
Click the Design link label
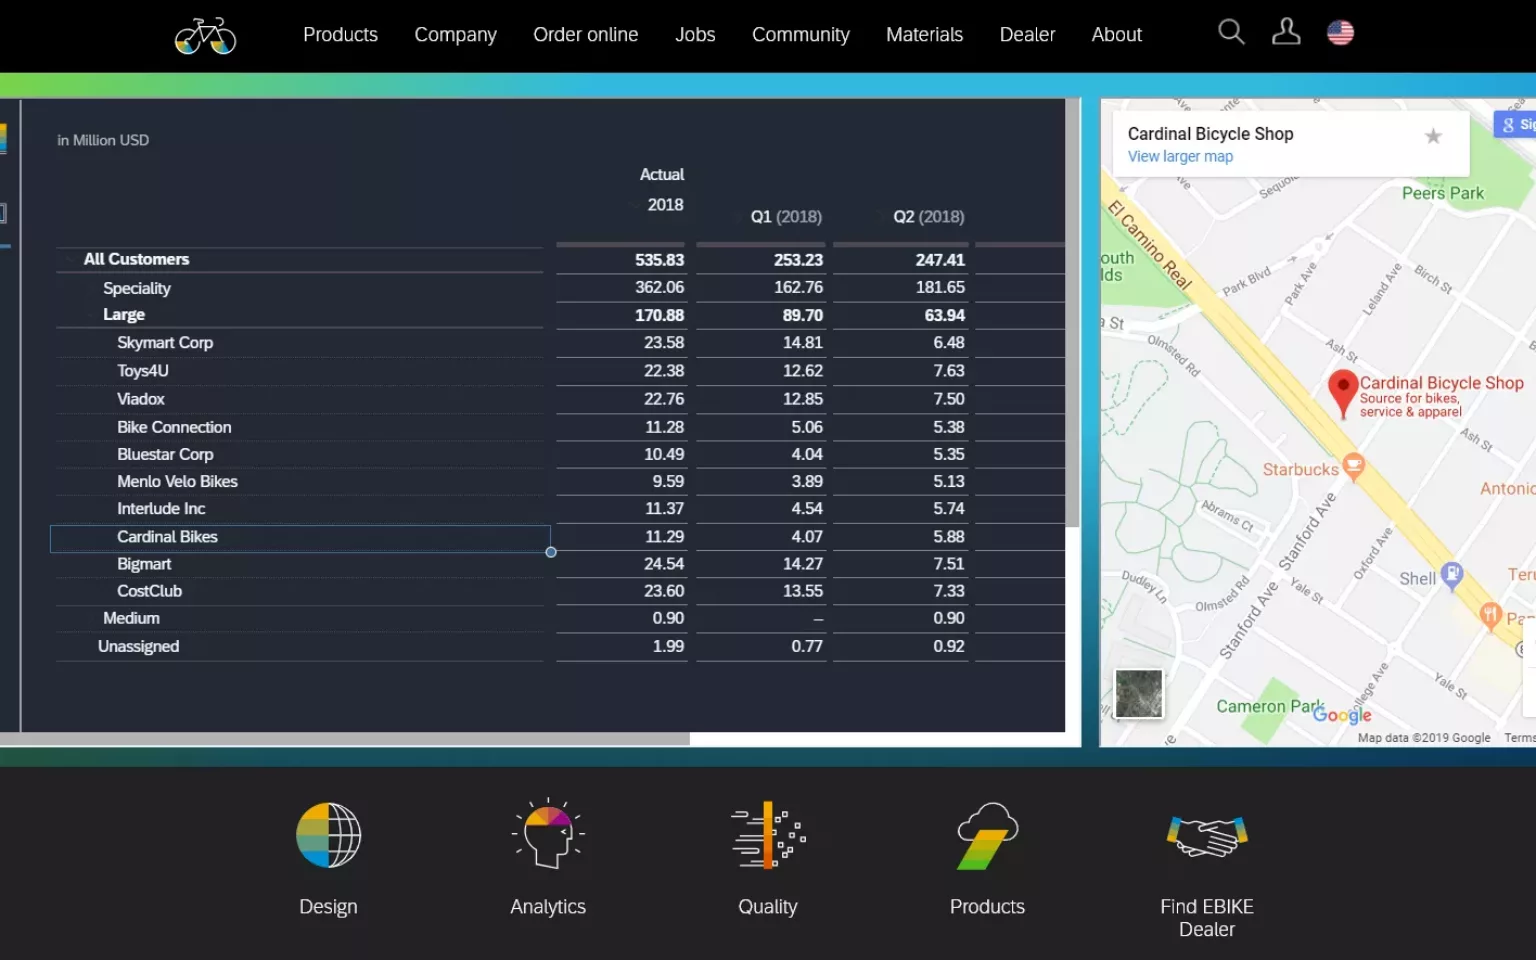[328, 907]
